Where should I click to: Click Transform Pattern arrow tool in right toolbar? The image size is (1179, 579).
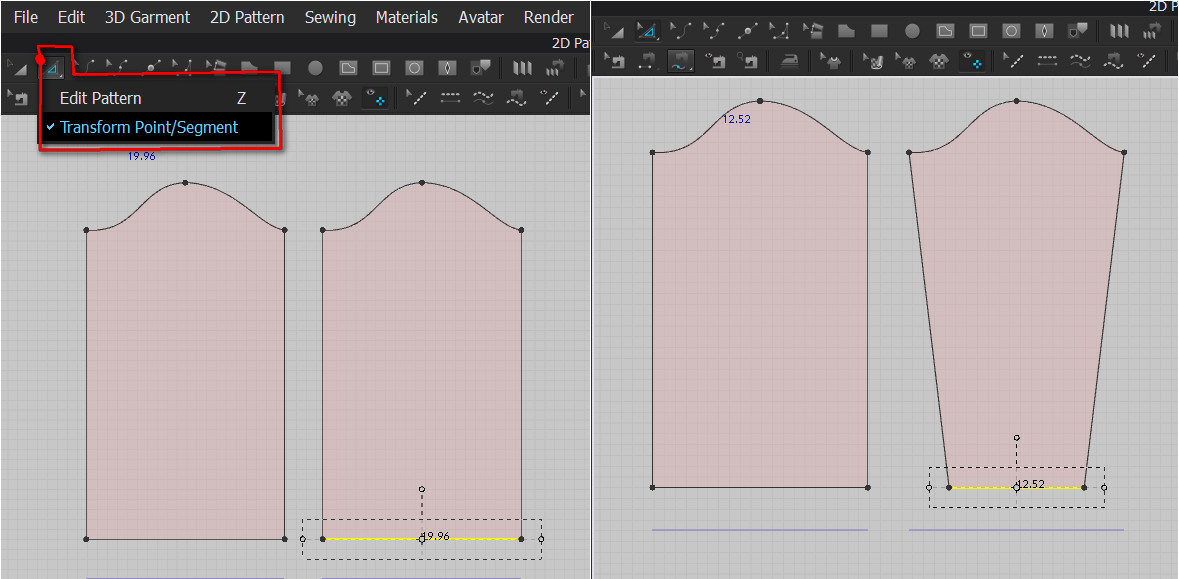point(615,32)
